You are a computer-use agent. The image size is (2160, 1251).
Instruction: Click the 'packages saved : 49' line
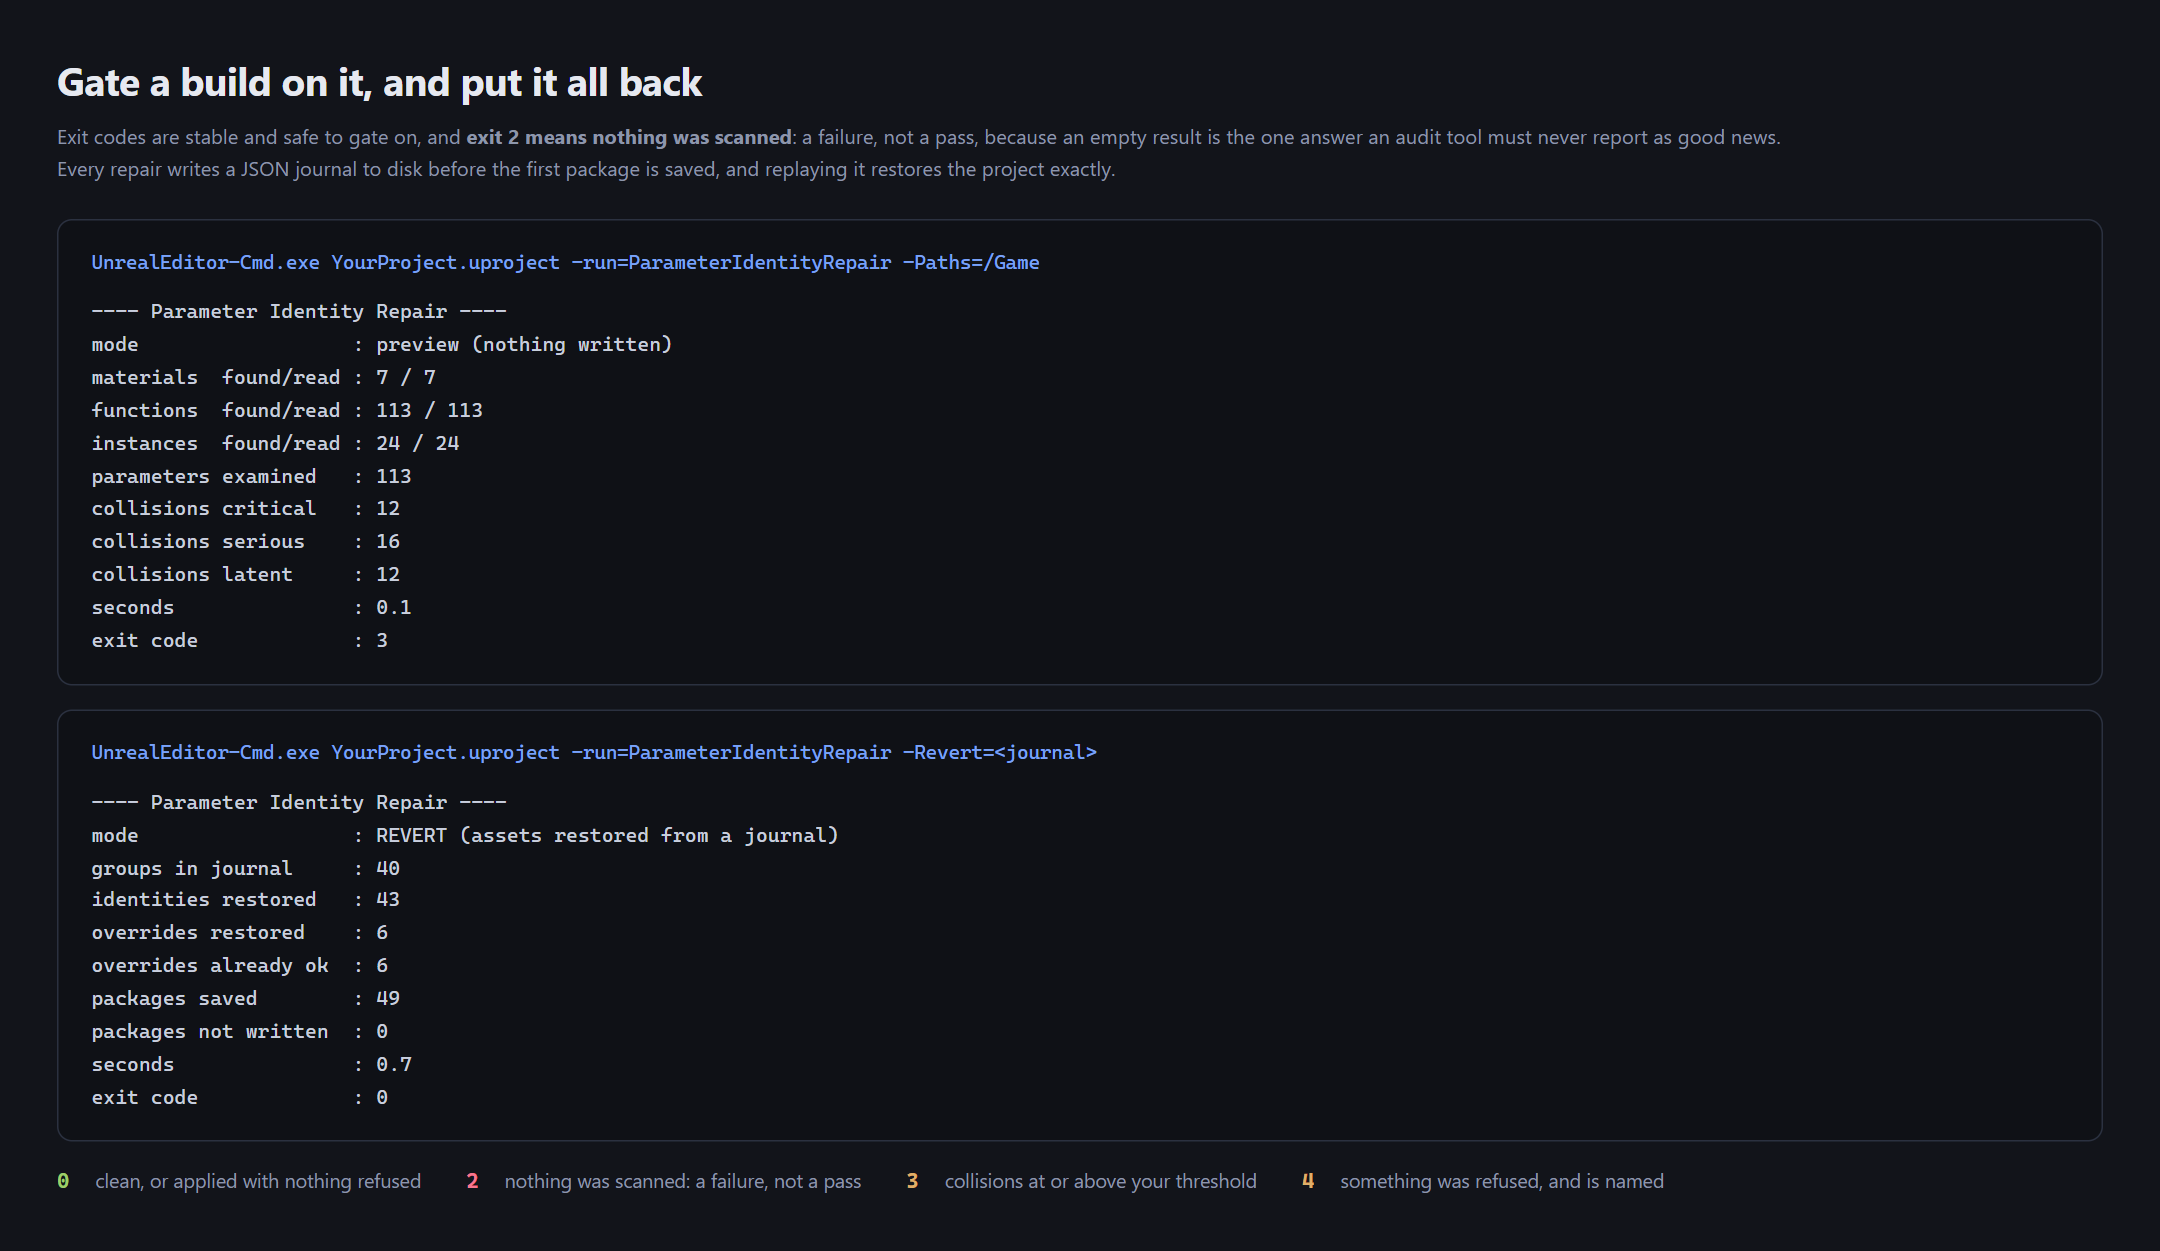[246, 998]
